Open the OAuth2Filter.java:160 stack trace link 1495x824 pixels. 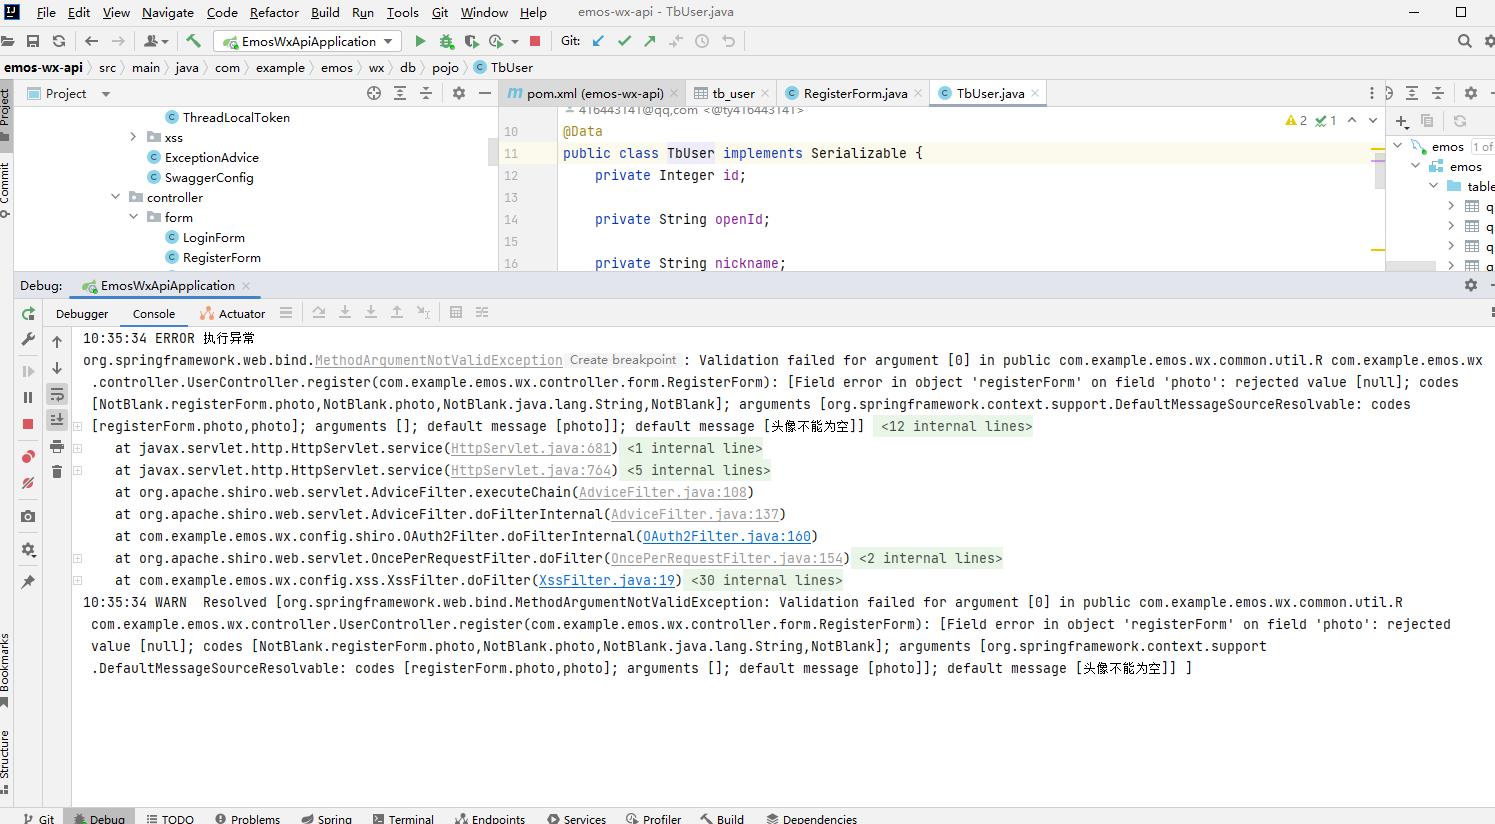tap(727, 536)
